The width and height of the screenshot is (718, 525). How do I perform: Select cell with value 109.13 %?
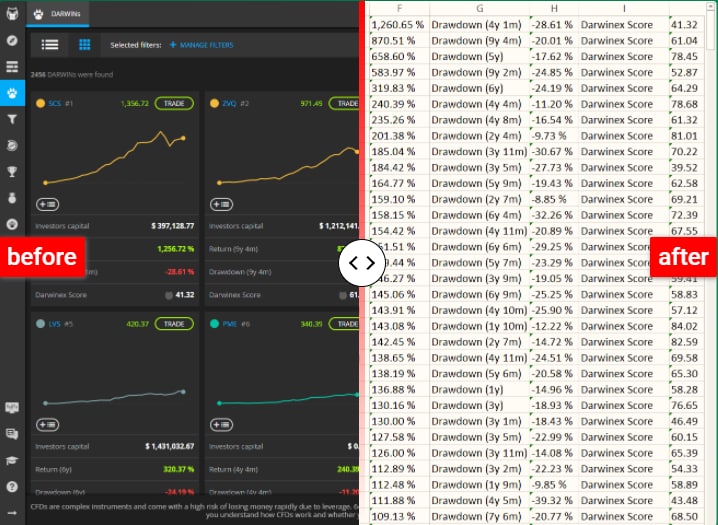(399, 517)
